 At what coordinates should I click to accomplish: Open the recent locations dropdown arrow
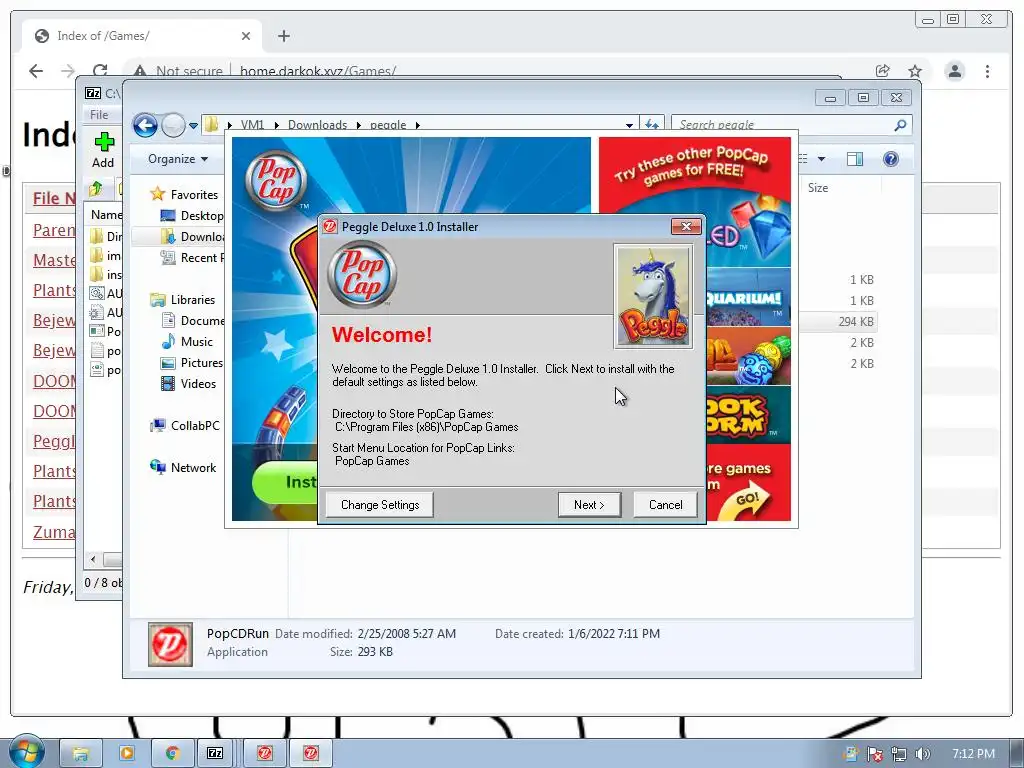(193, 125)
